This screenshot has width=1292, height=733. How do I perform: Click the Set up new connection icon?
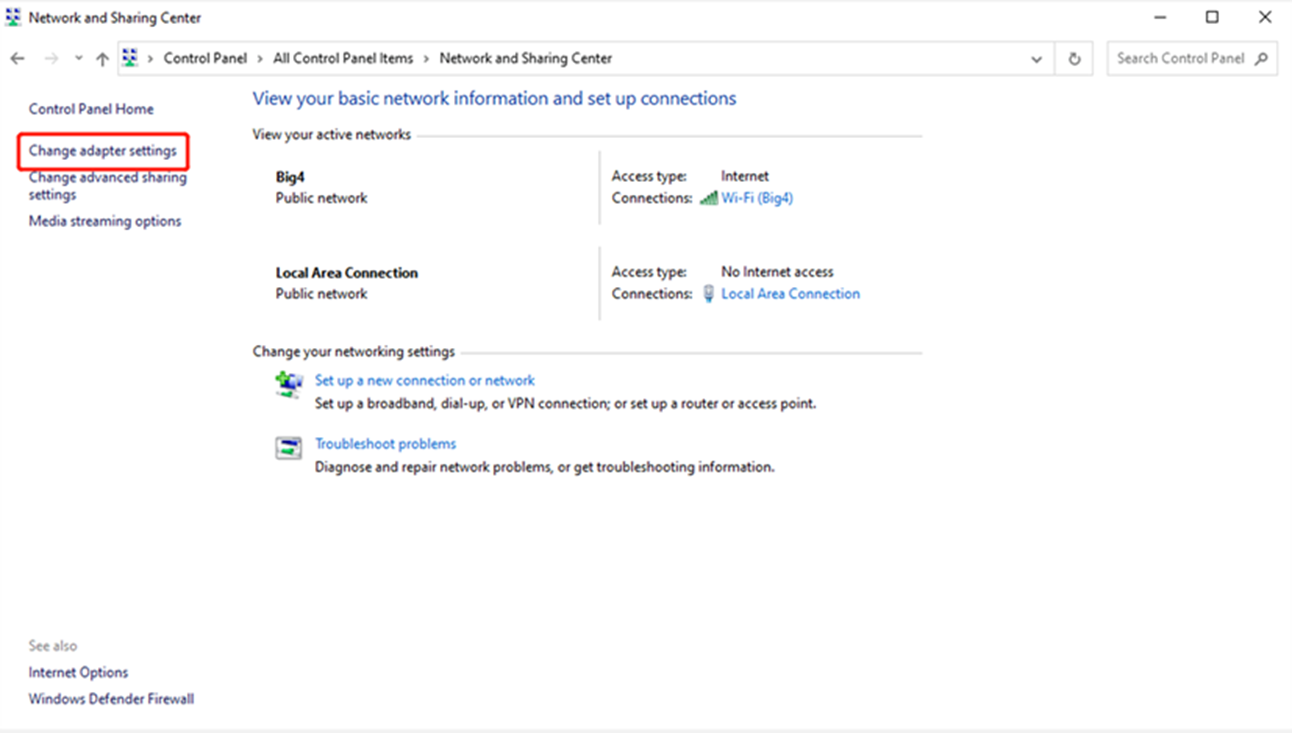(289, 384)
